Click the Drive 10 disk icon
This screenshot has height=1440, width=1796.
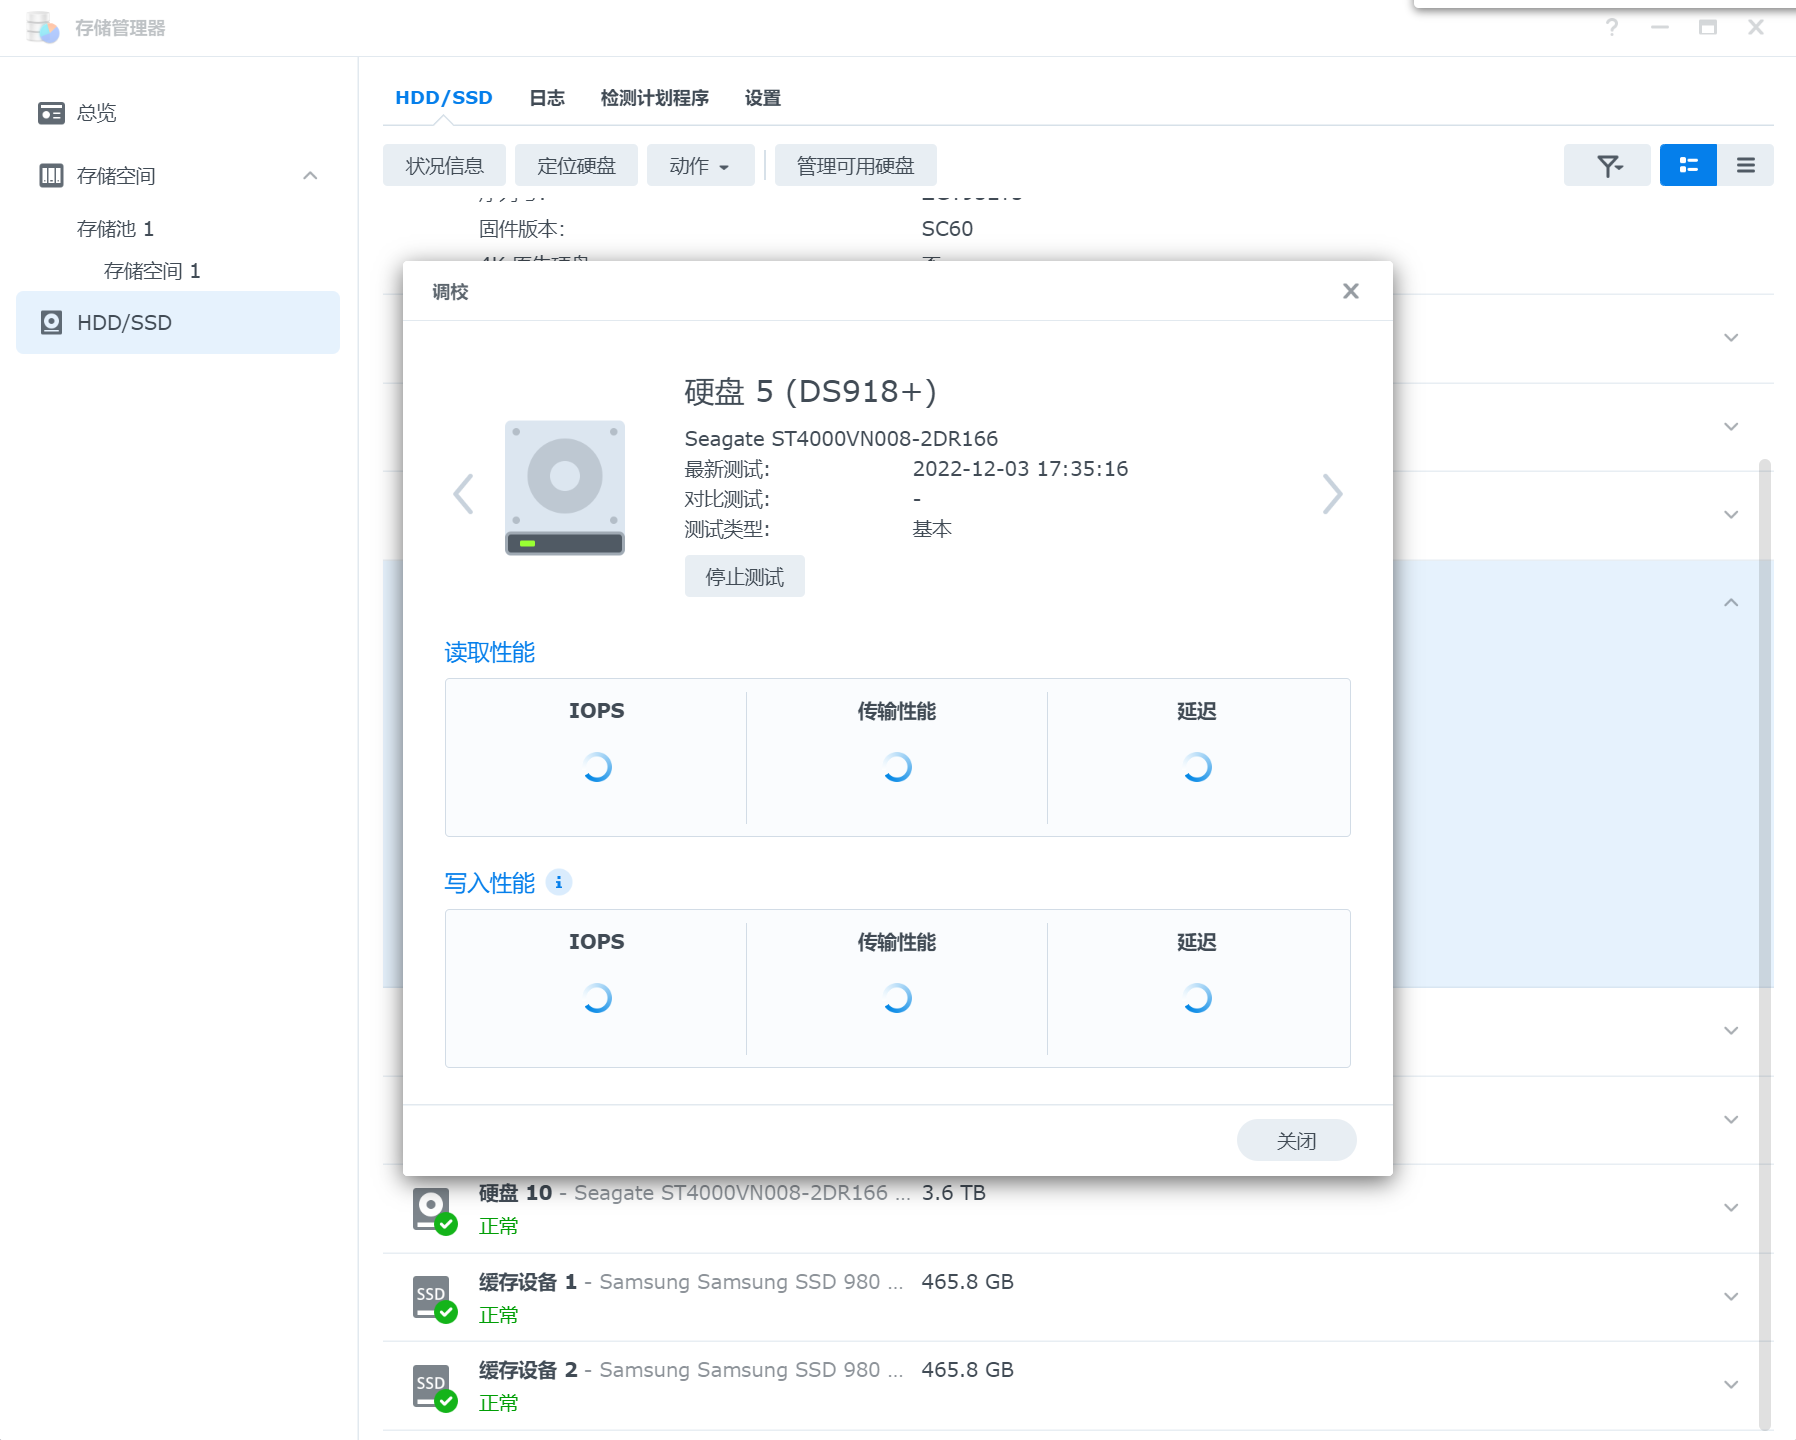tap(434, 1209)
